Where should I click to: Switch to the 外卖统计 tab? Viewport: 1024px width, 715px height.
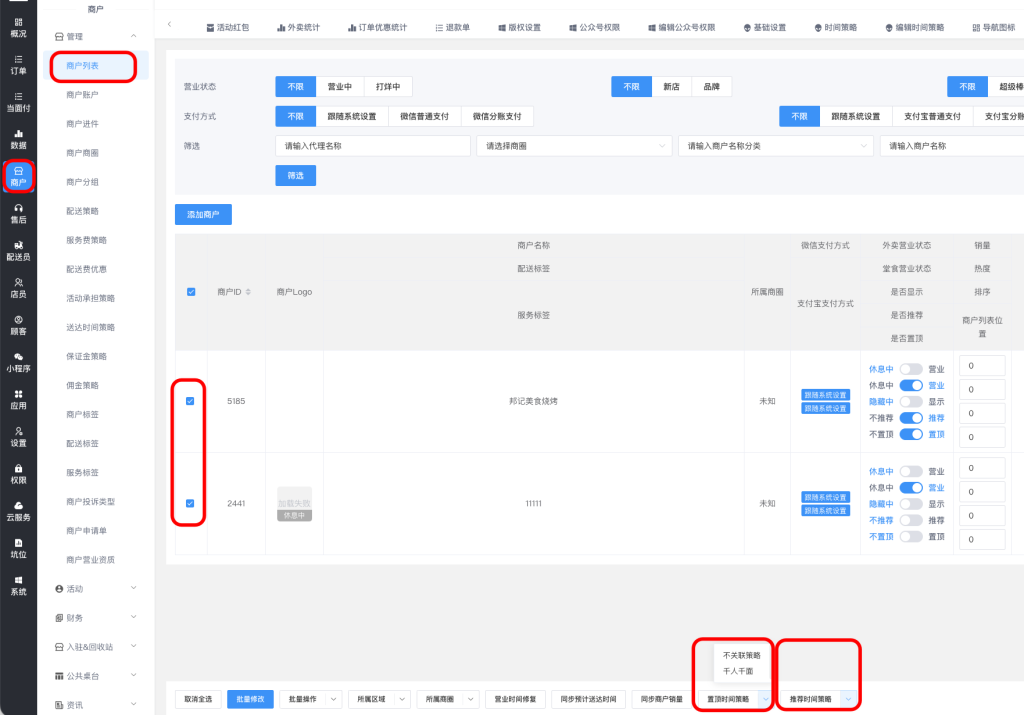(x=296, y=27)
